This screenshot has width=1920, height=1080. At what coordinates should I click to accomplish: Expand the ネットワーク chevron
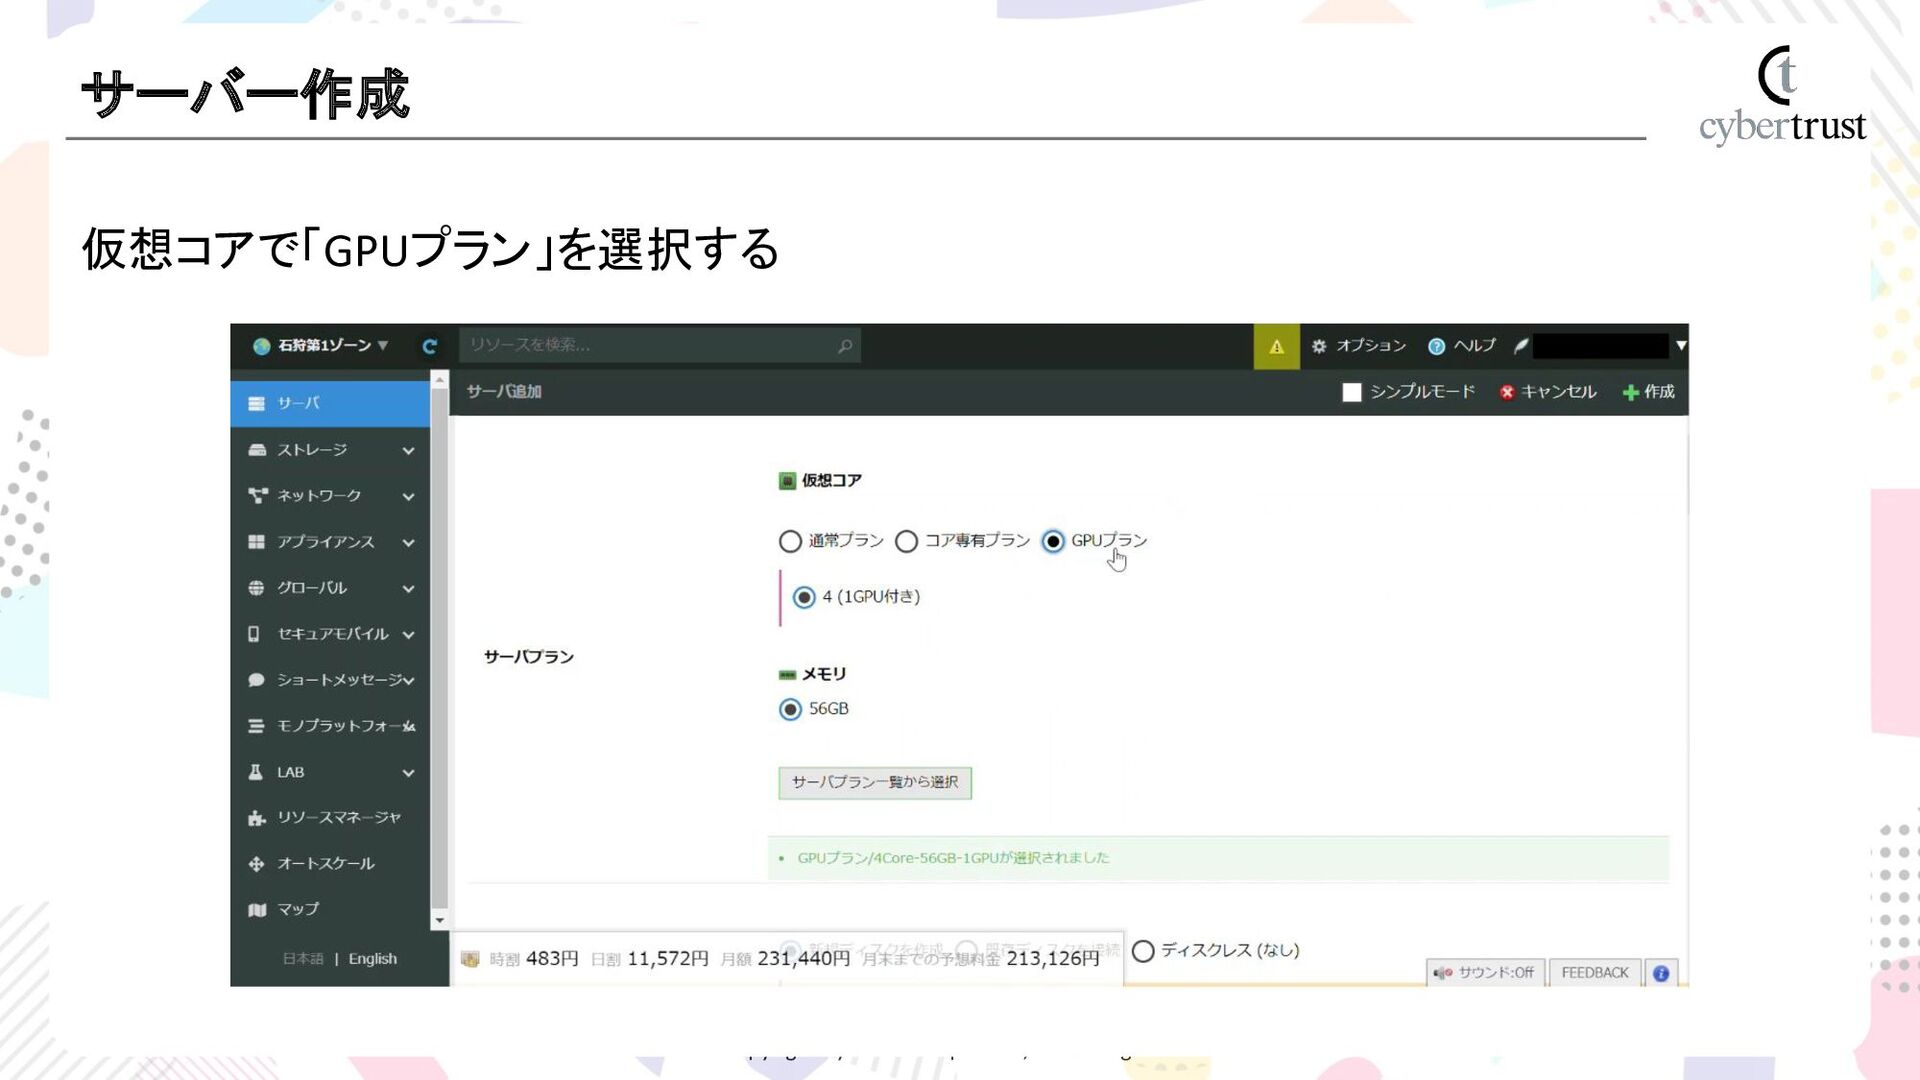point(408,497)
